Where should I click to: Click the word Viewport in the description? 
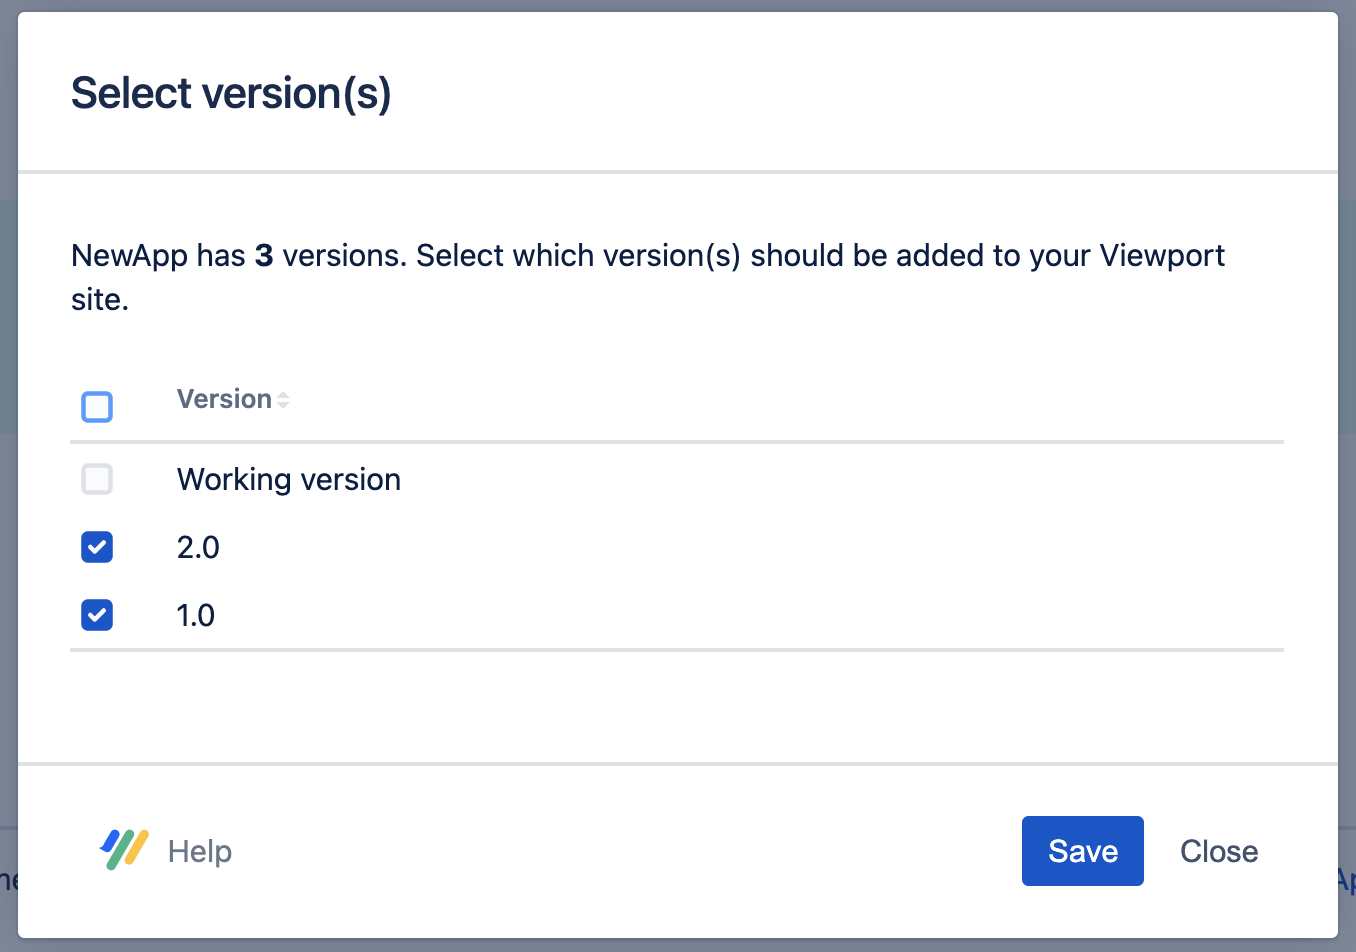(x=1162, y=256)
